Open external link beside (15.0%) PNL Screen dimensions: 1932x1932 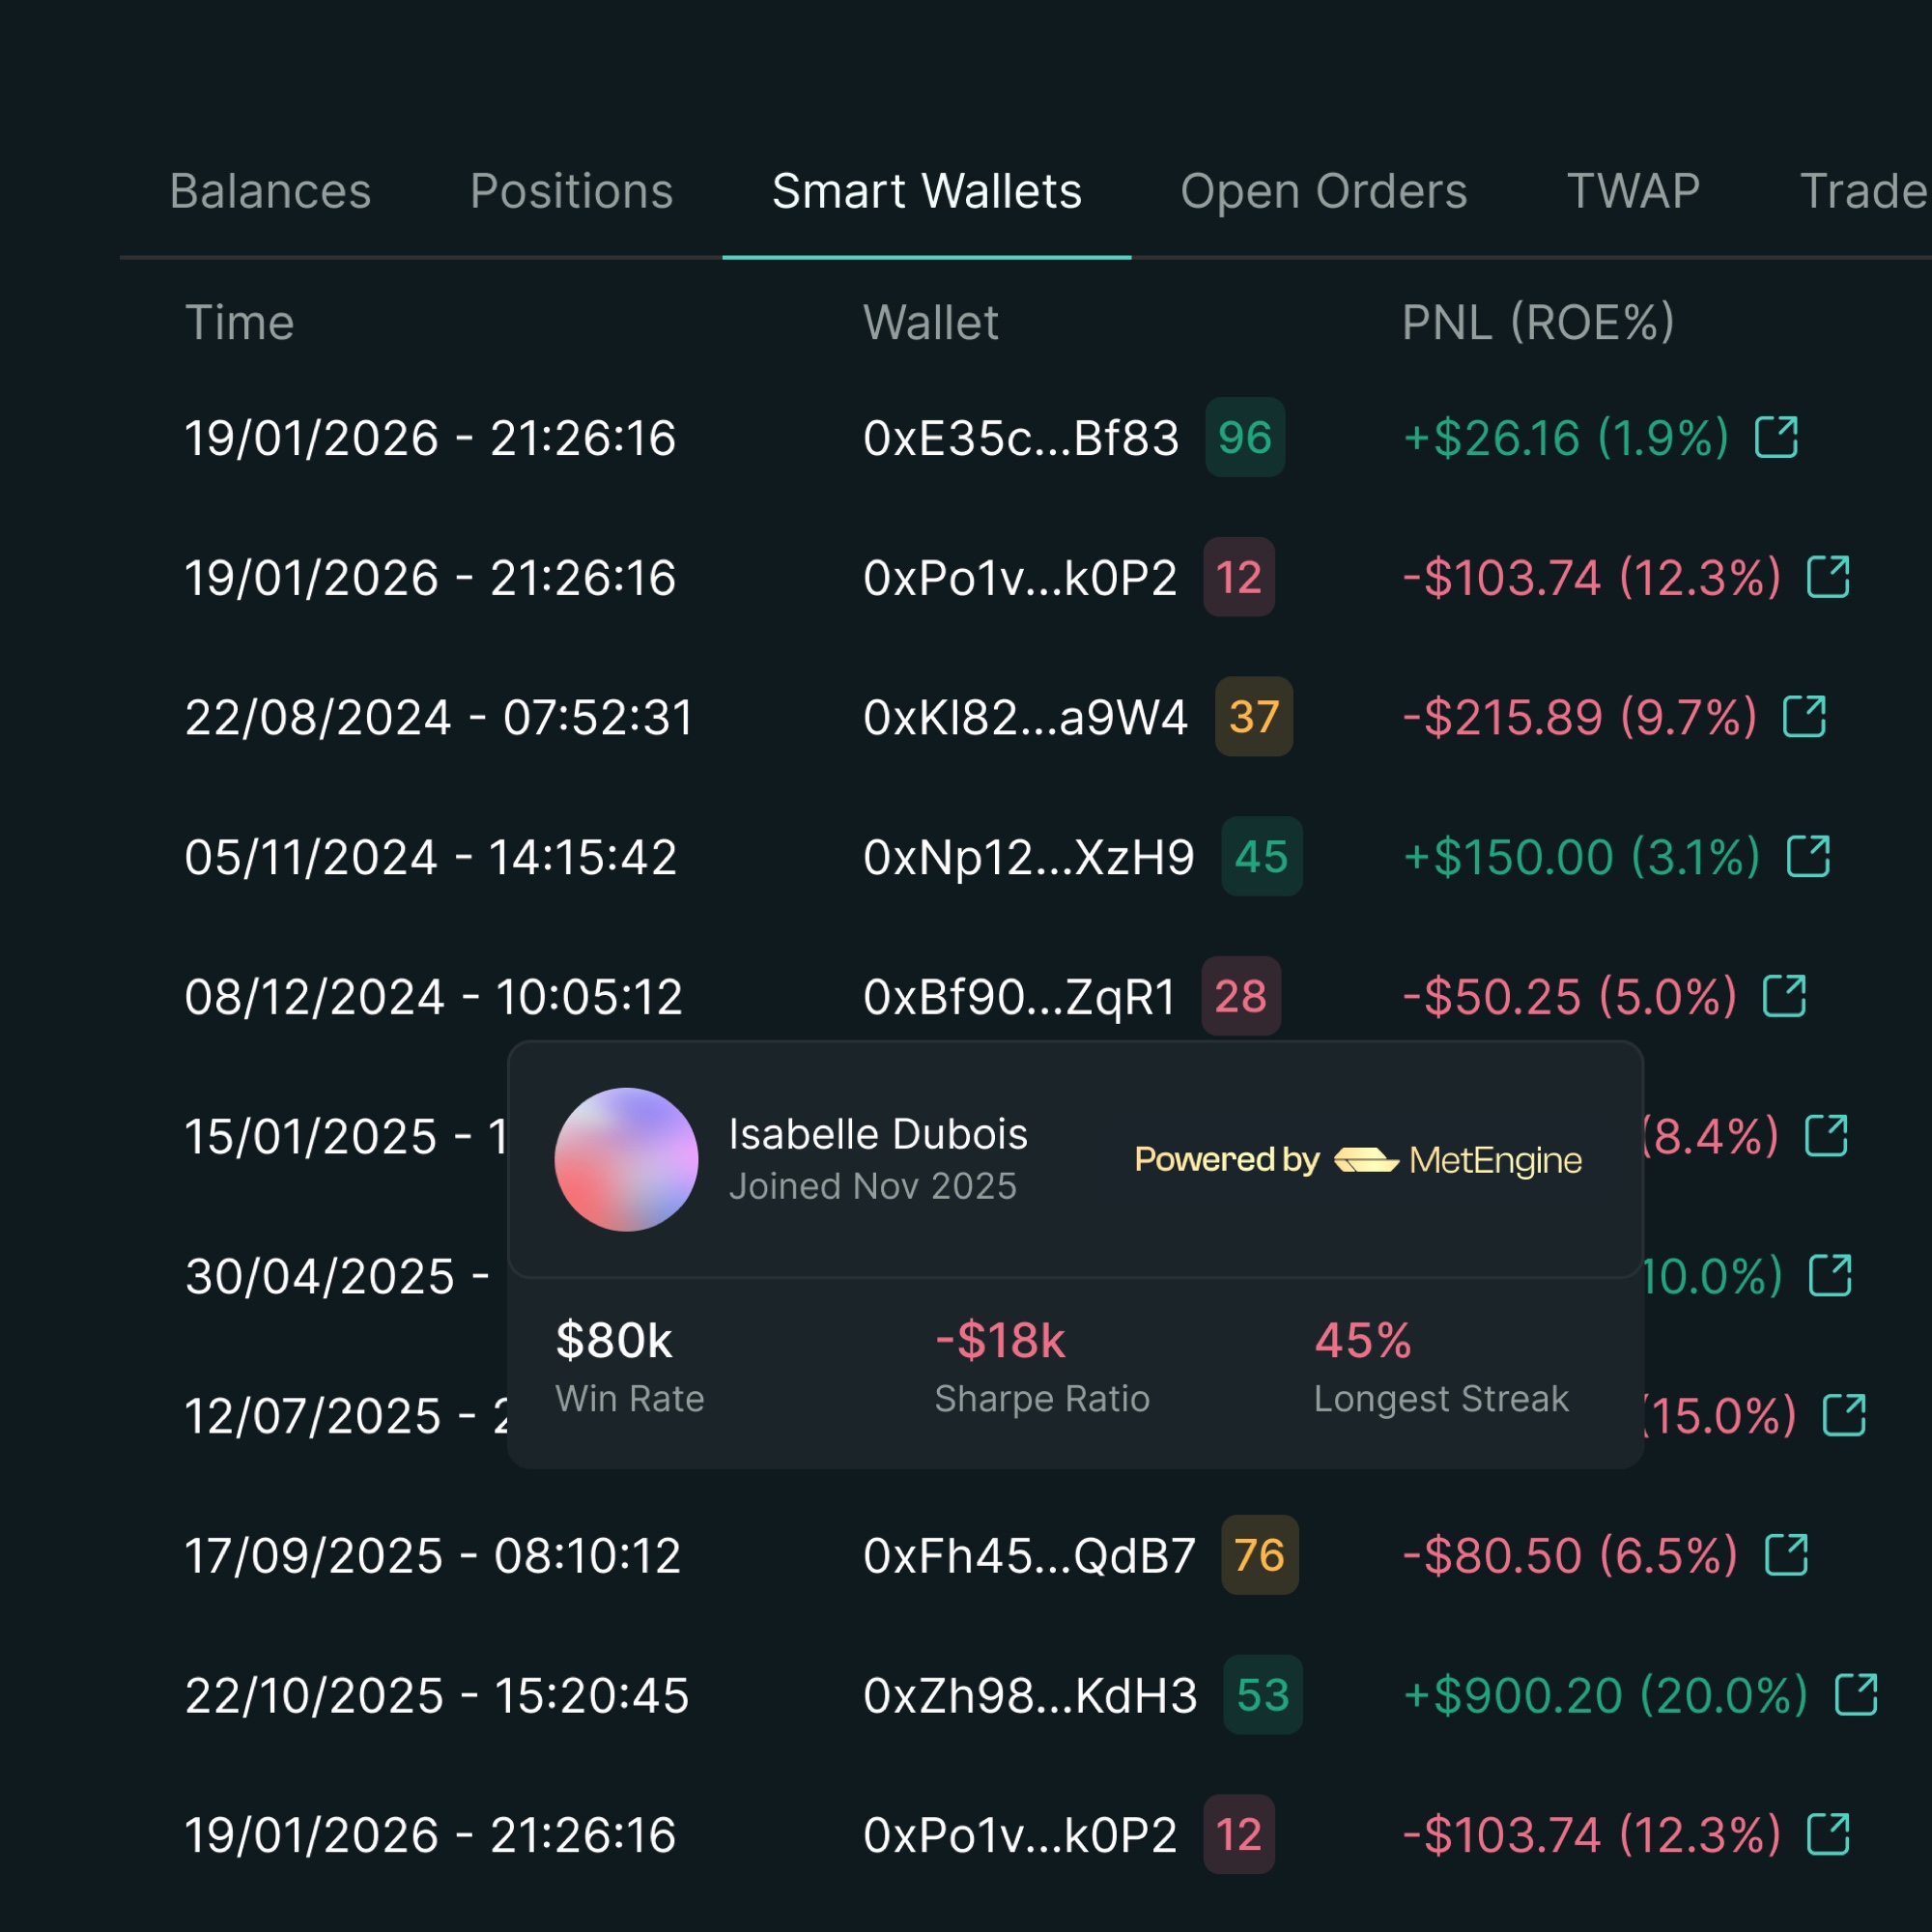pos(1845,1415)
